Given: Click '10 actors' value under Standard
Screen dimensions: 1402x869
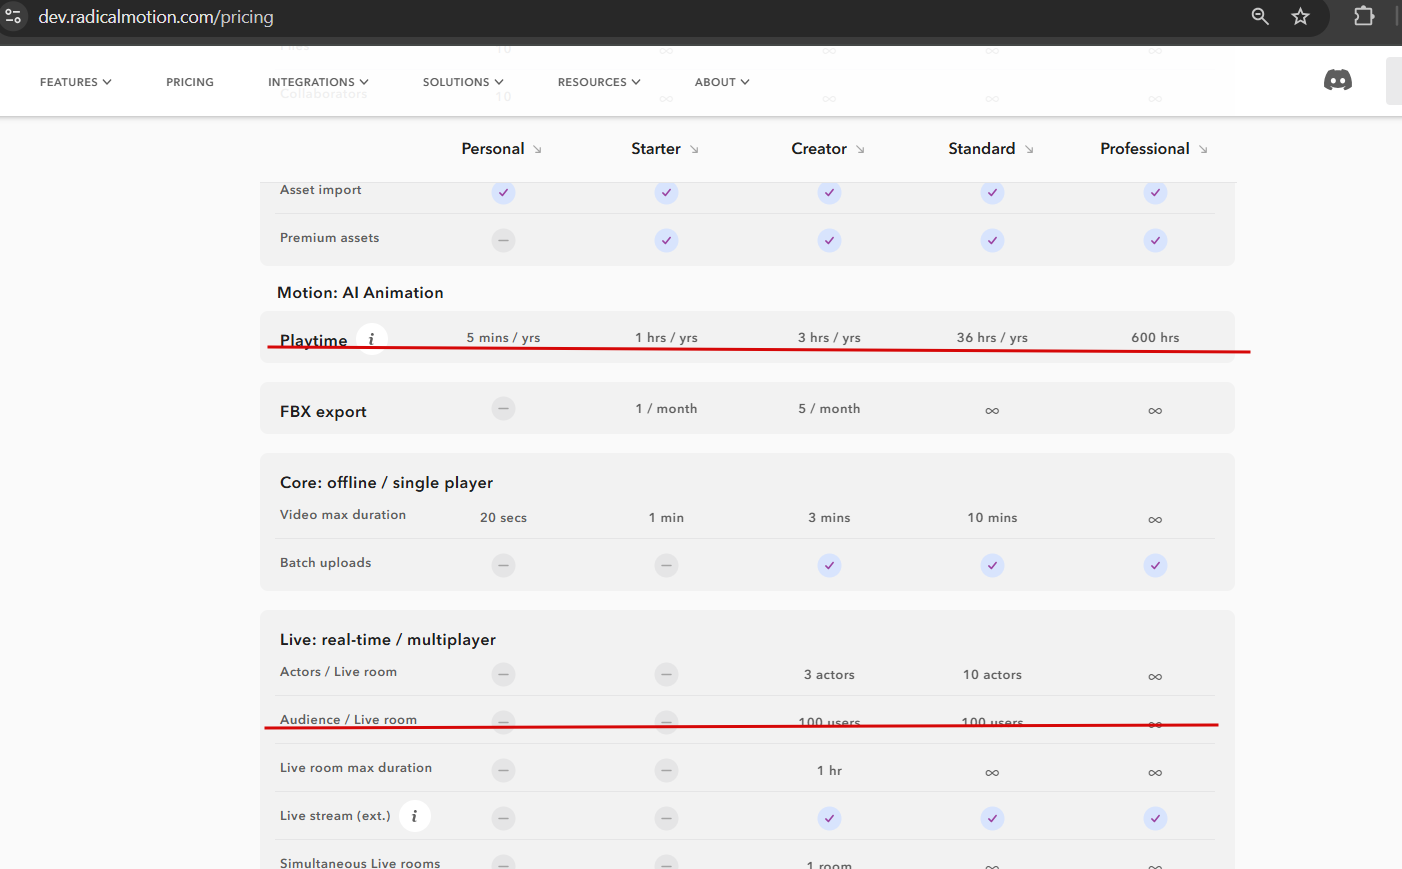Looking at the screenshot, I should point(992,675).
